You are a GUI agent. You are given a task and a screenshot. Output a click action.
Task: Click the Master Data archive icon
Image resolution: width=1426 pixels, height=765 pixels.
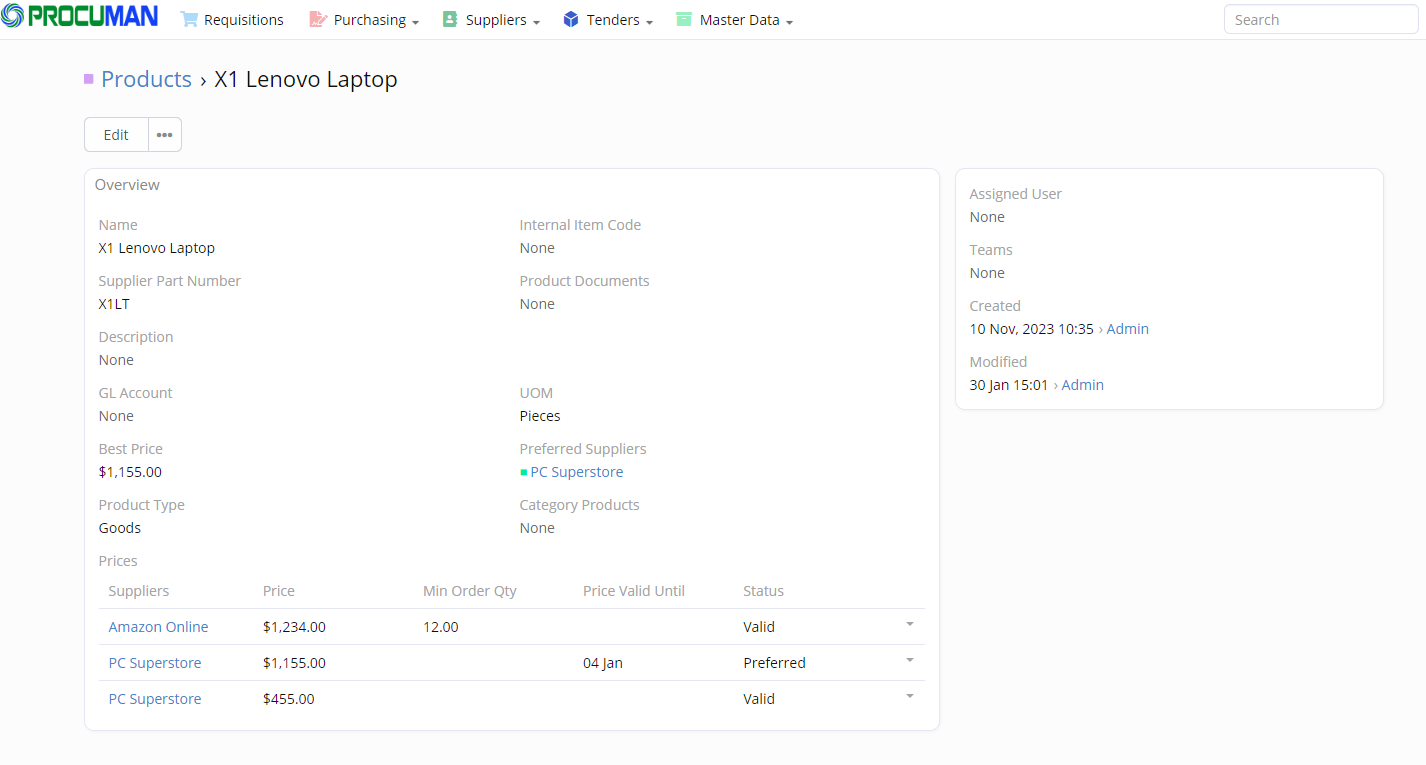(684, 19)
